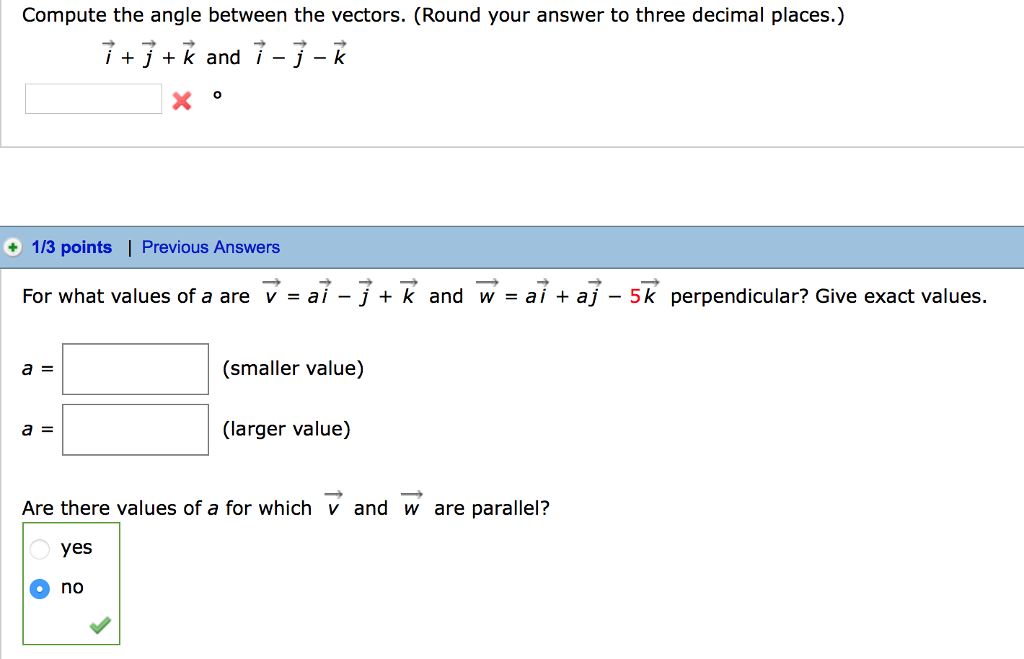Click the yes/no answer box outline
The height and width of the screenshot is (659, 1024).
coord(70,583)
